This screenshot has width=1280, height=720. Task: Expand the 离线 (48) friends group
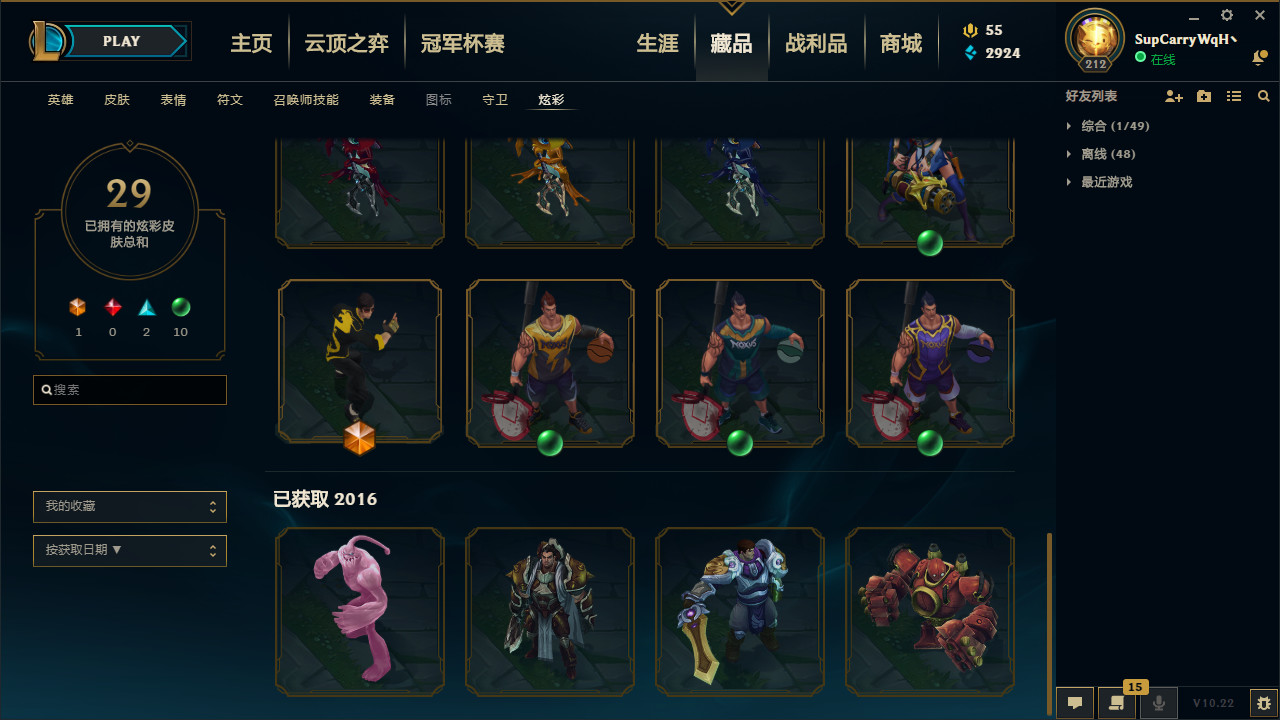coord(1102,154)
